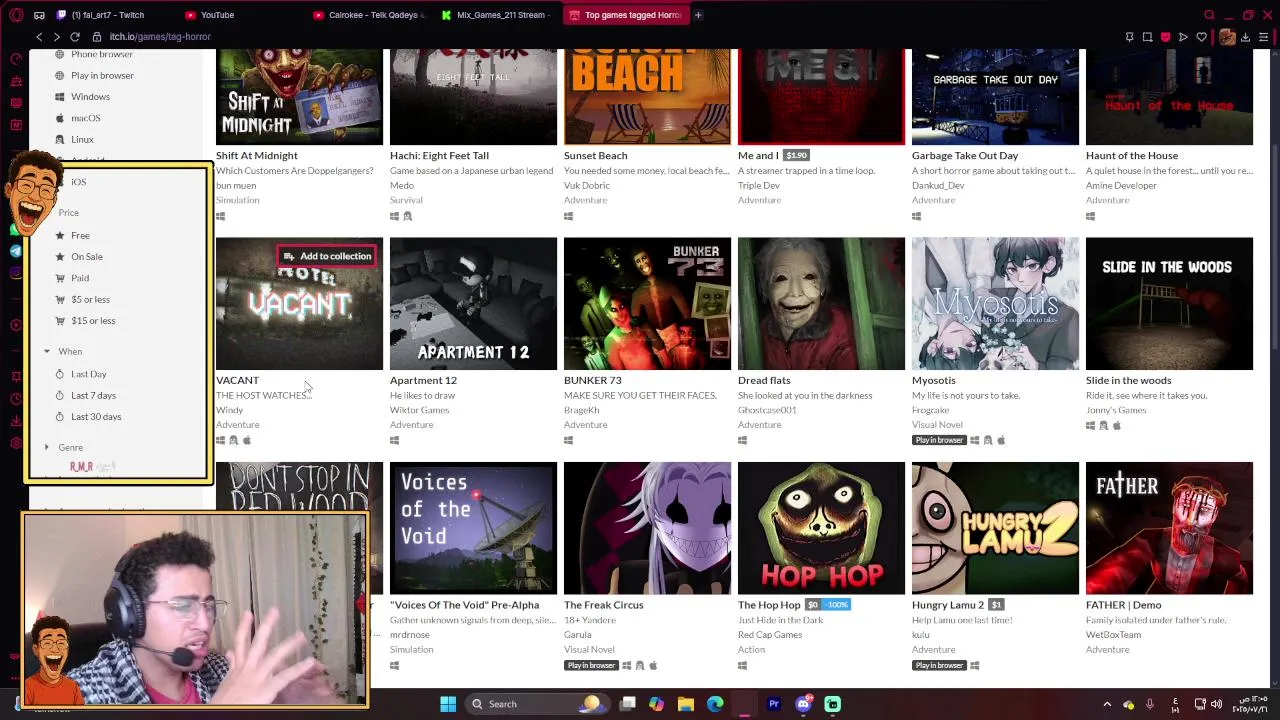Filter by Windows platform in sidebar

pos(90,97)
